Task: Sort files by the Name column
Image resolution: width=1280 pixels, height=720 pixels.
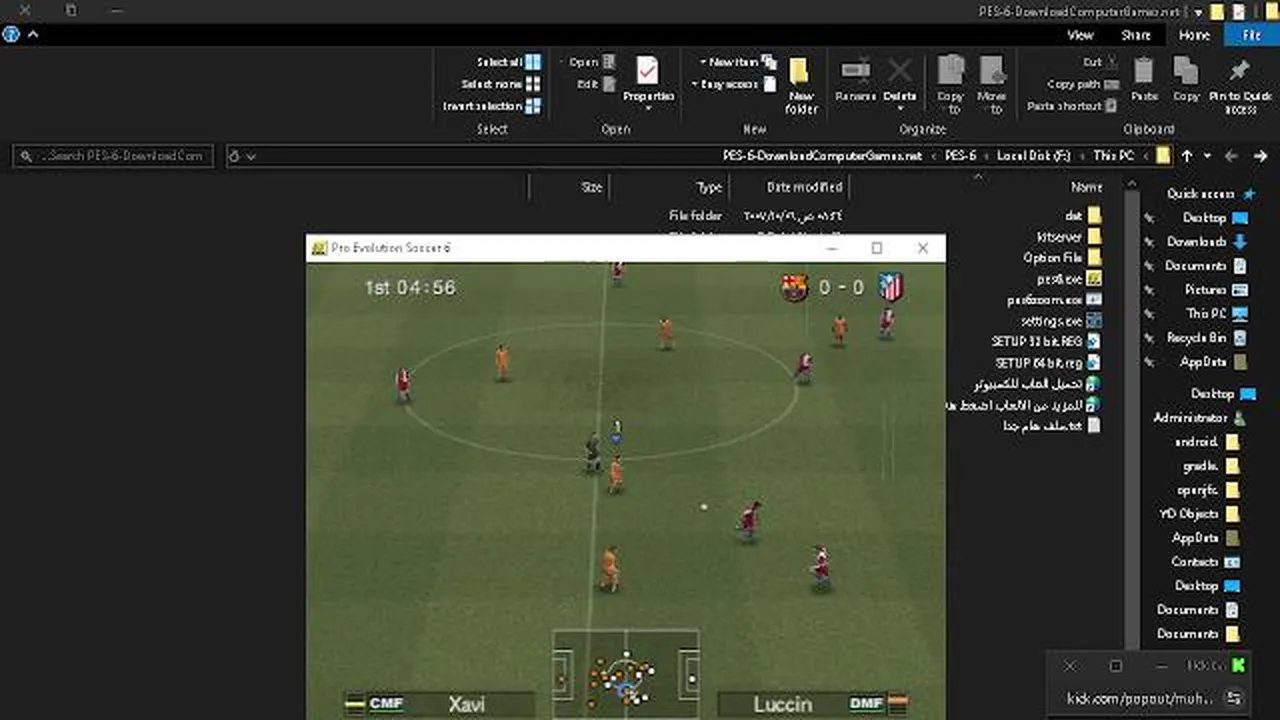Action: [1087, 187]
